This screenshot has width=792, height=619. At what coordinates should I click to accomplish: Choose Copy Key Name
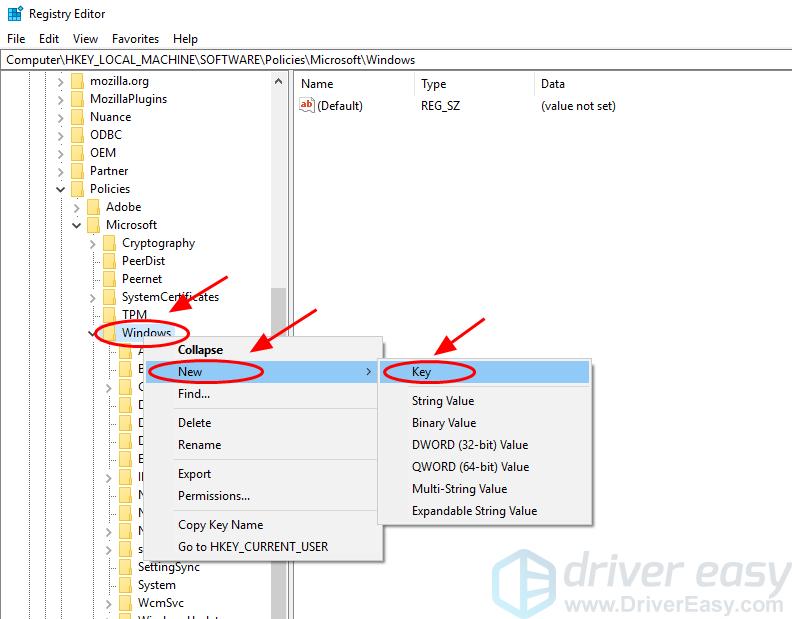pos(263,525)
